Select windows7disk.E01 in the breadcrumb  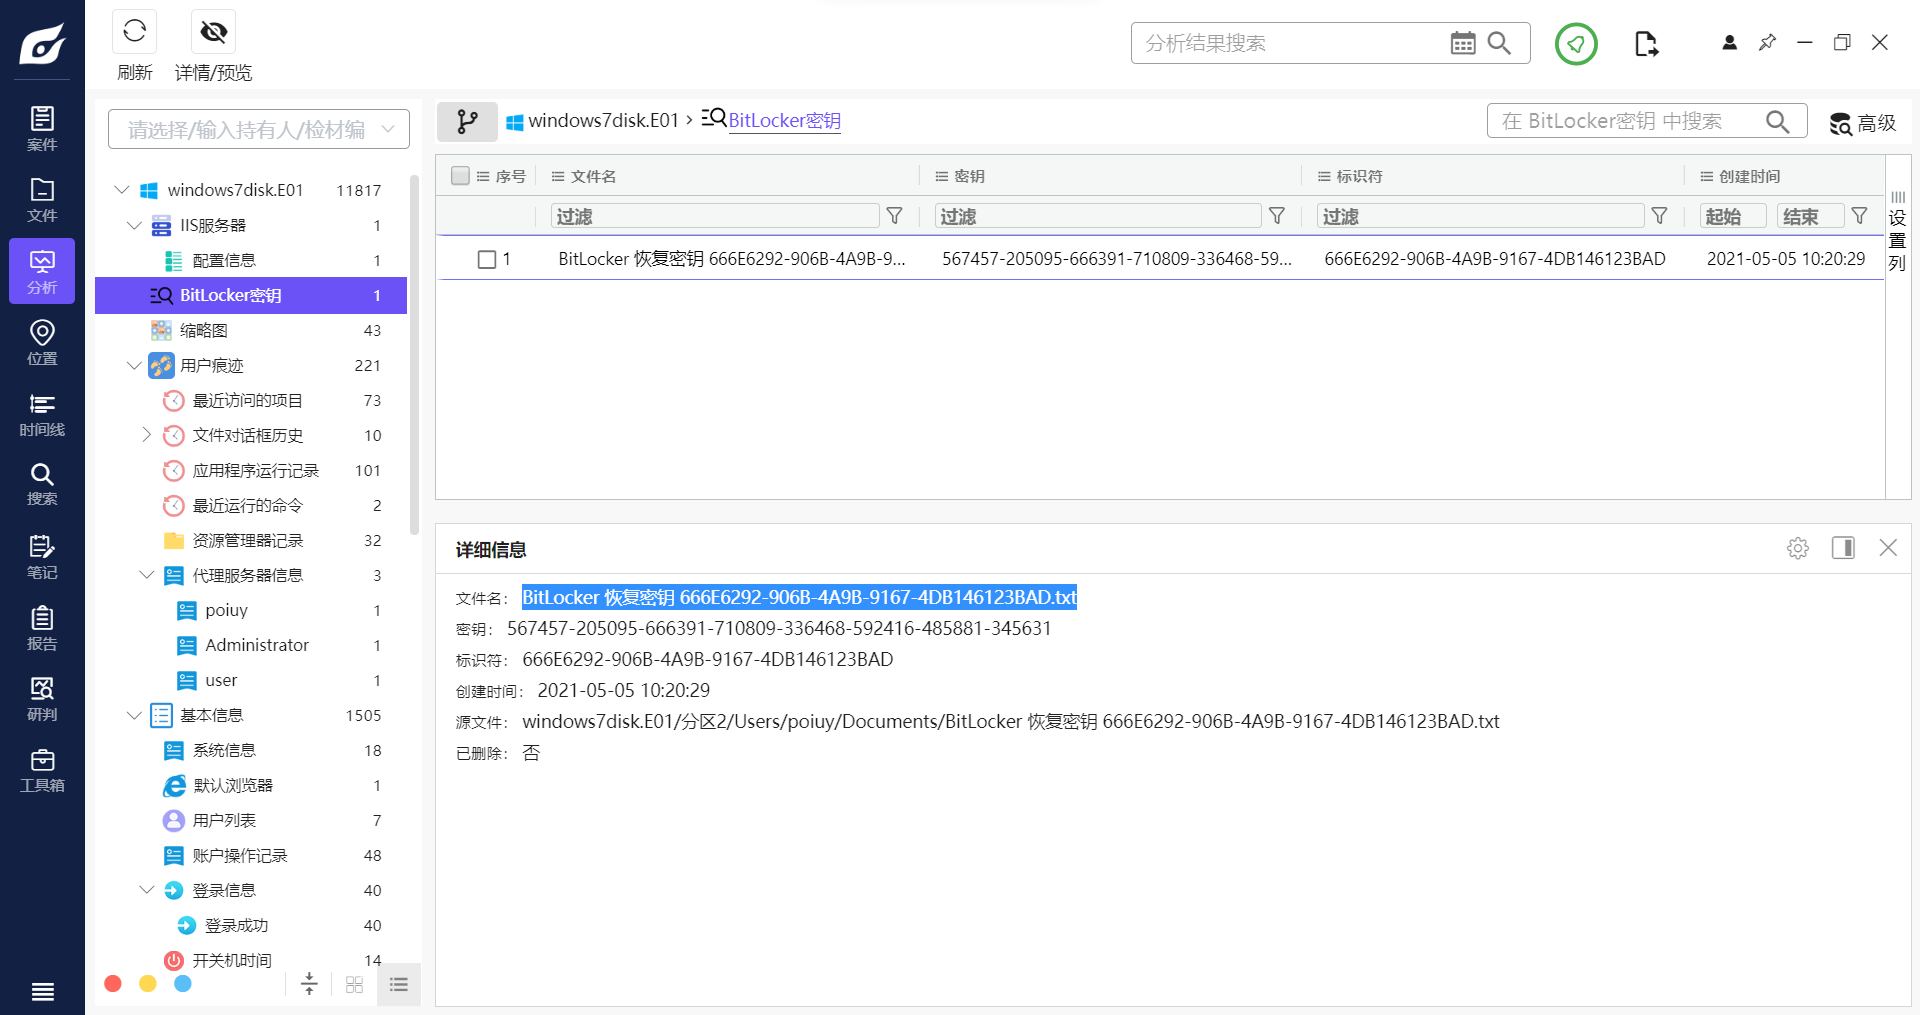pos(602,120)
